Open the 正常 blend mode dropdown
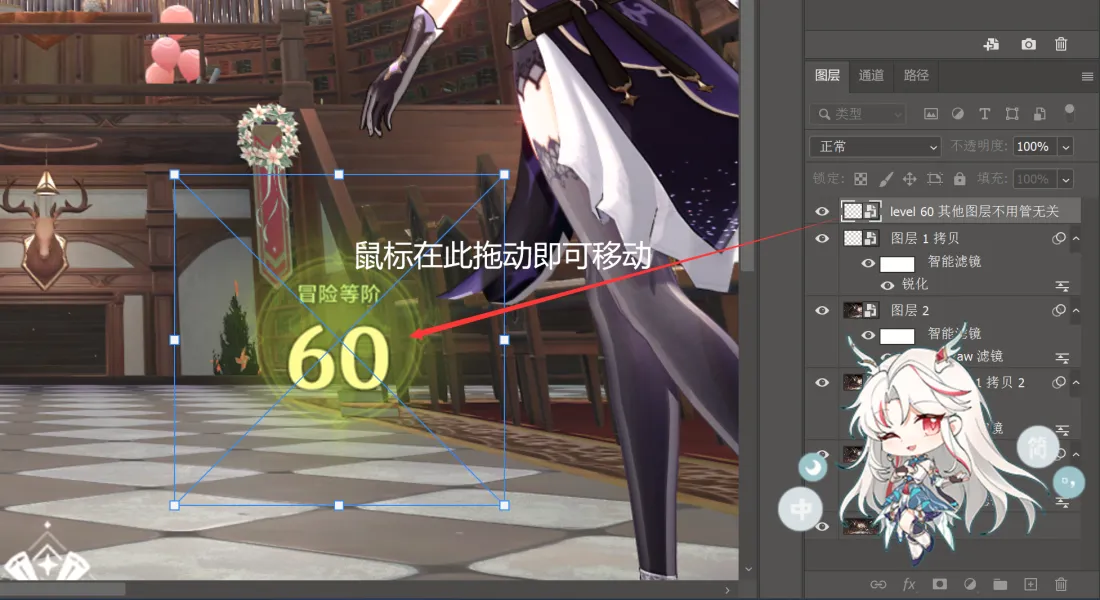The width and height of the screenshot is (1100, 600). 875,147
